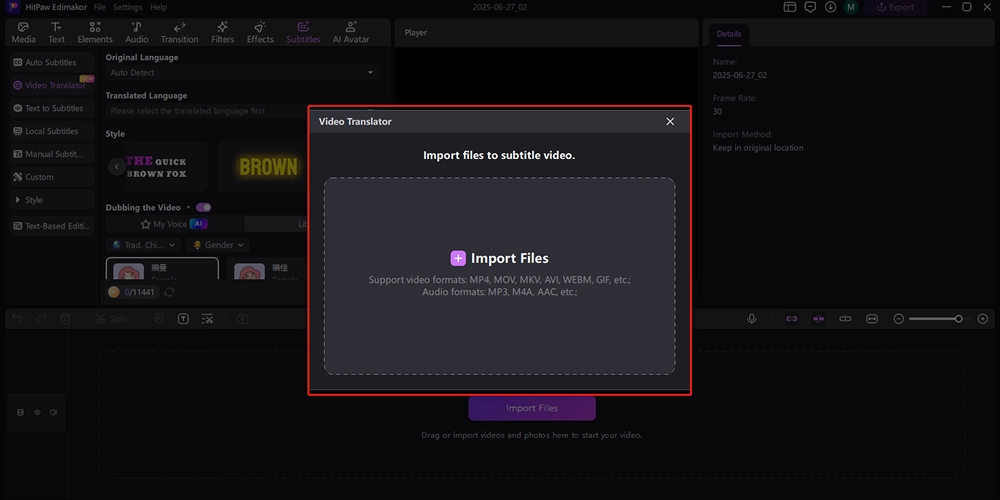Click the split-at-playhead icon left of the fit icon
The width and height of the screenshot is (1000, 500).
[845, 319]
